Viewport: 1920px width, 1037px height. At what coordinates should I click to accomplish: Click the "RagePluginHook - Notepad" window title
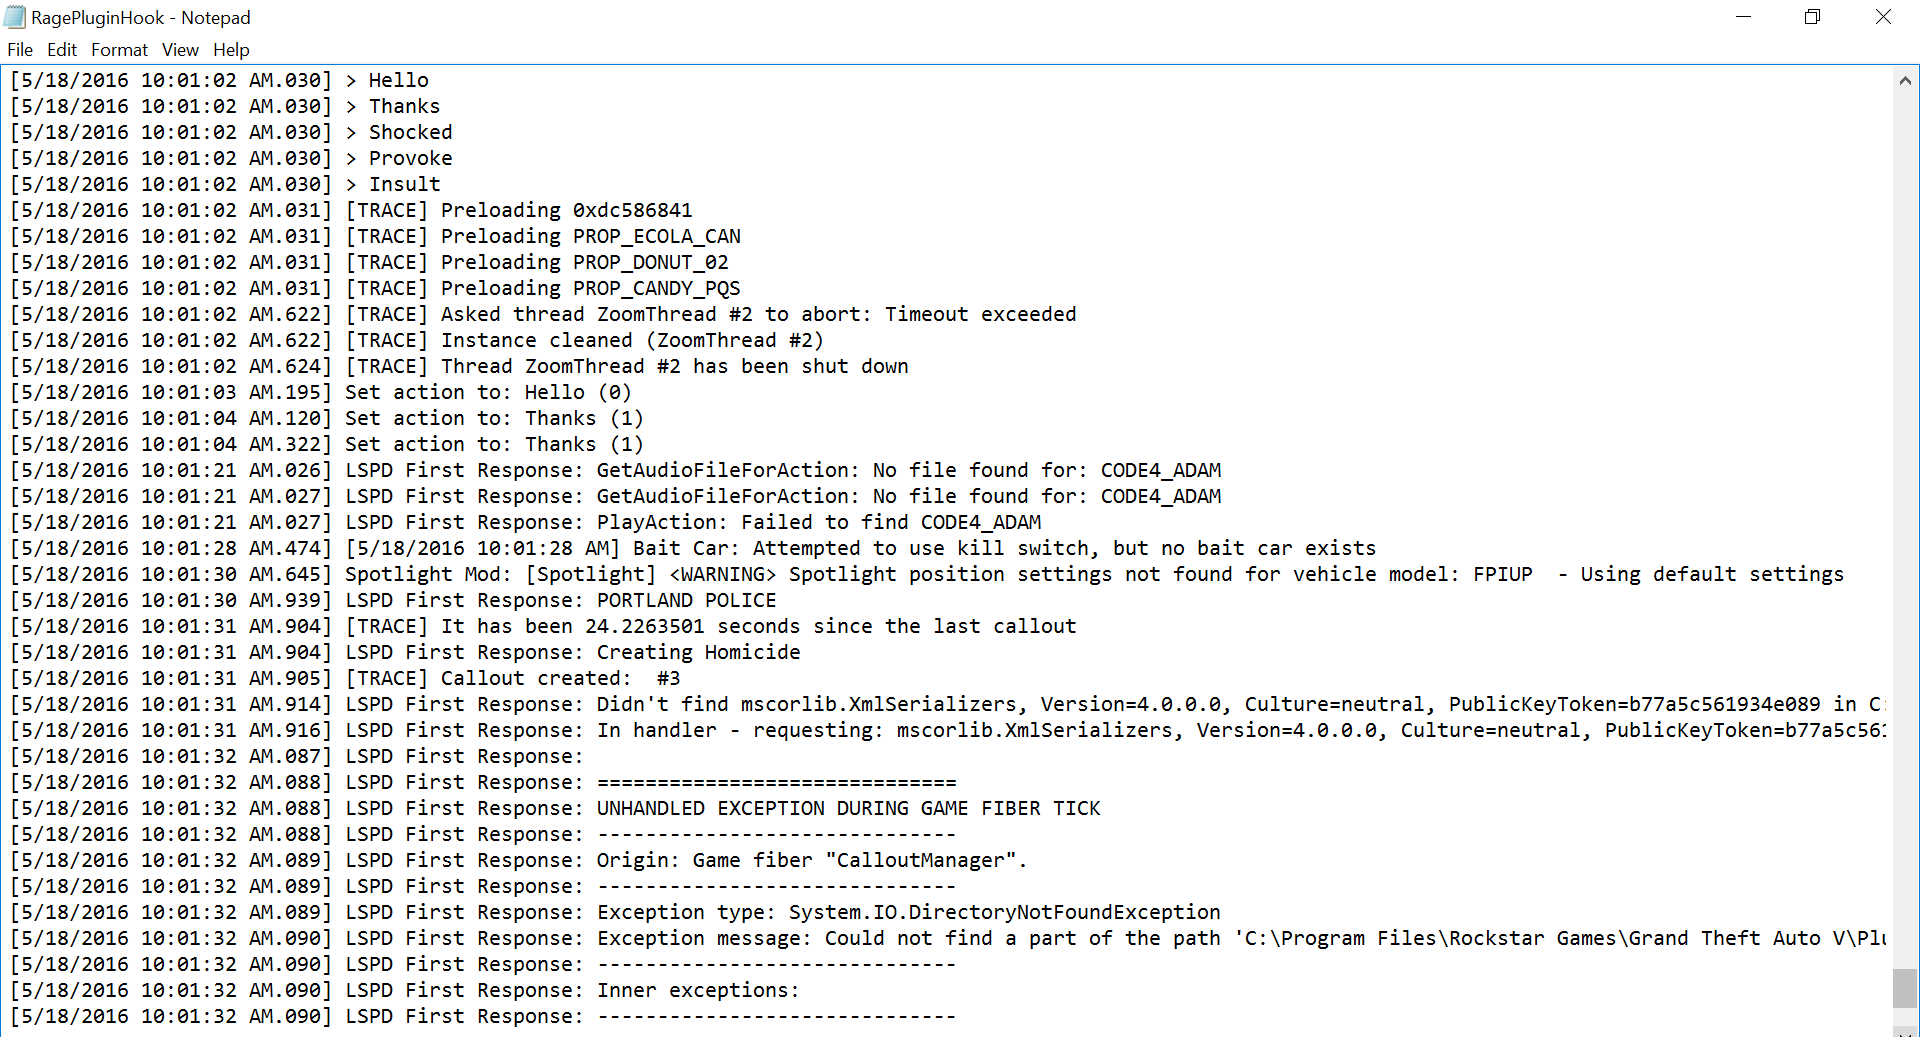click(141, 18)
